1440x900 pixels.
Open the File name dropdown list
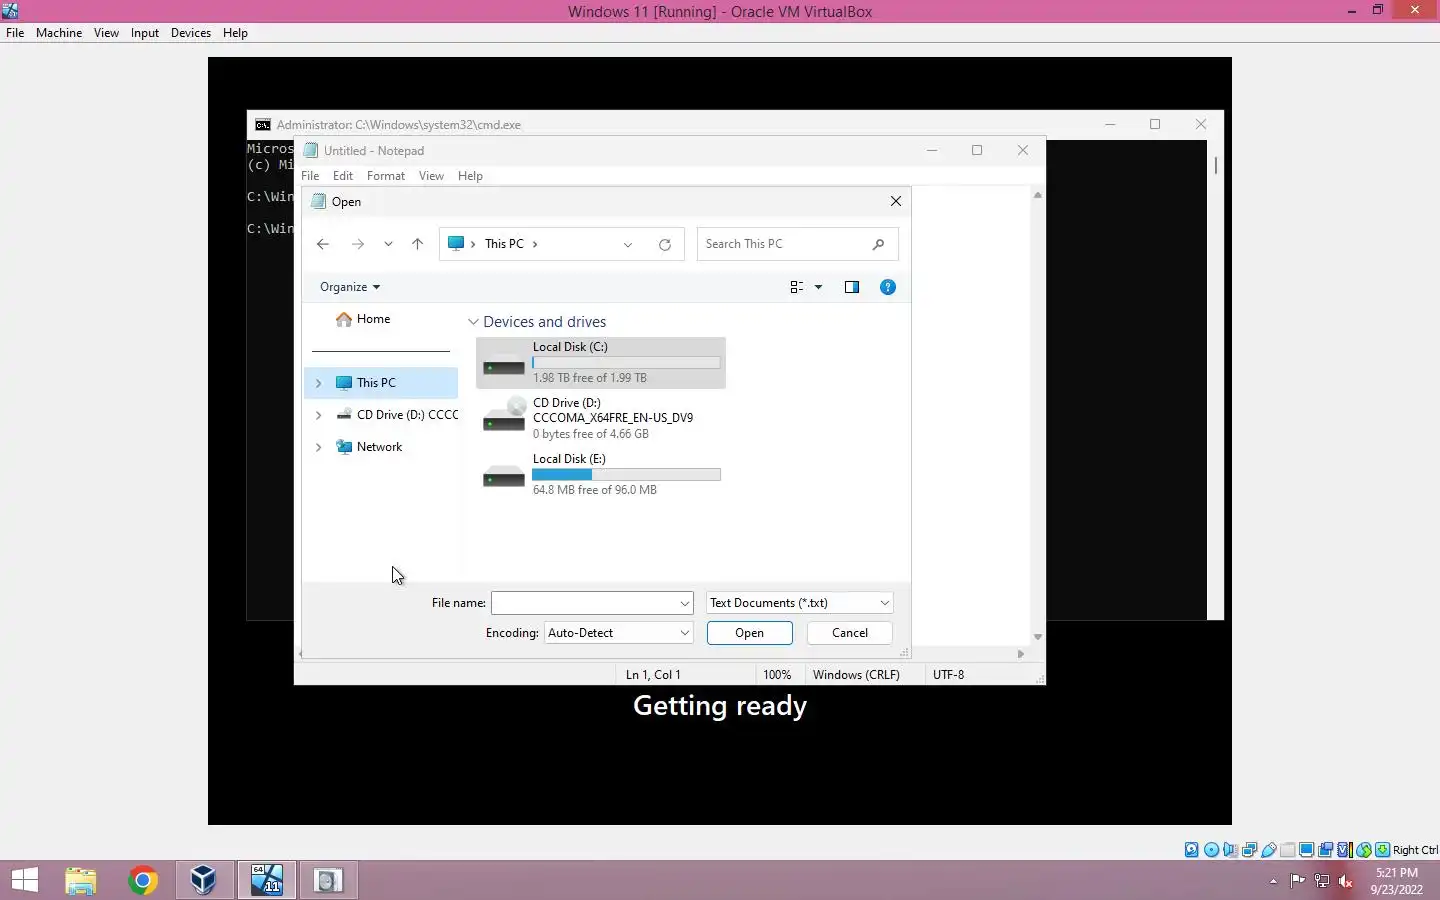[x=685, y=603]
